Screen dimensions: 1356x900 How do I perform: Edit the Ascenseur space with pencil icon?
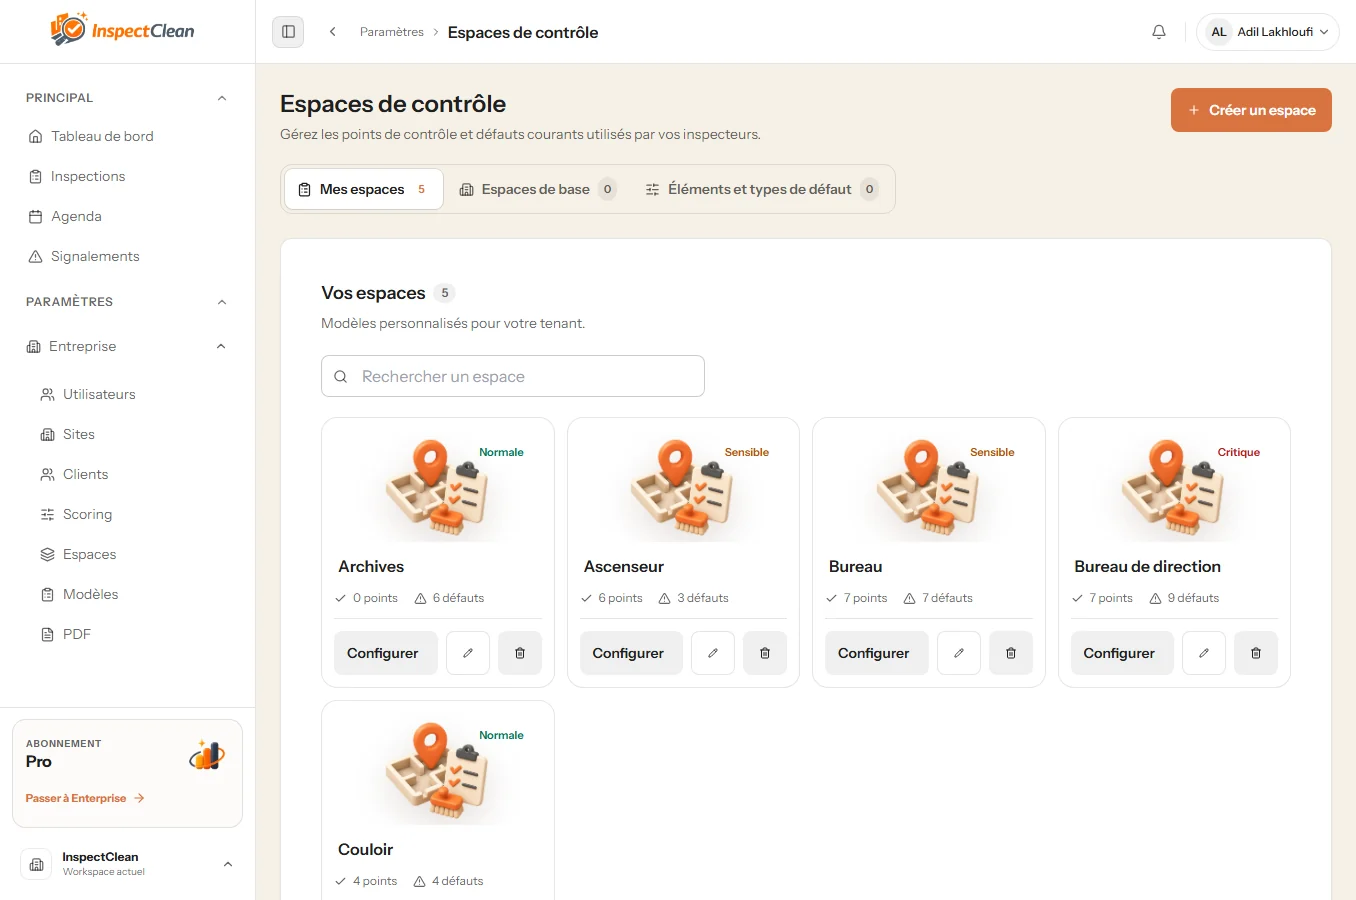(713, 653)
